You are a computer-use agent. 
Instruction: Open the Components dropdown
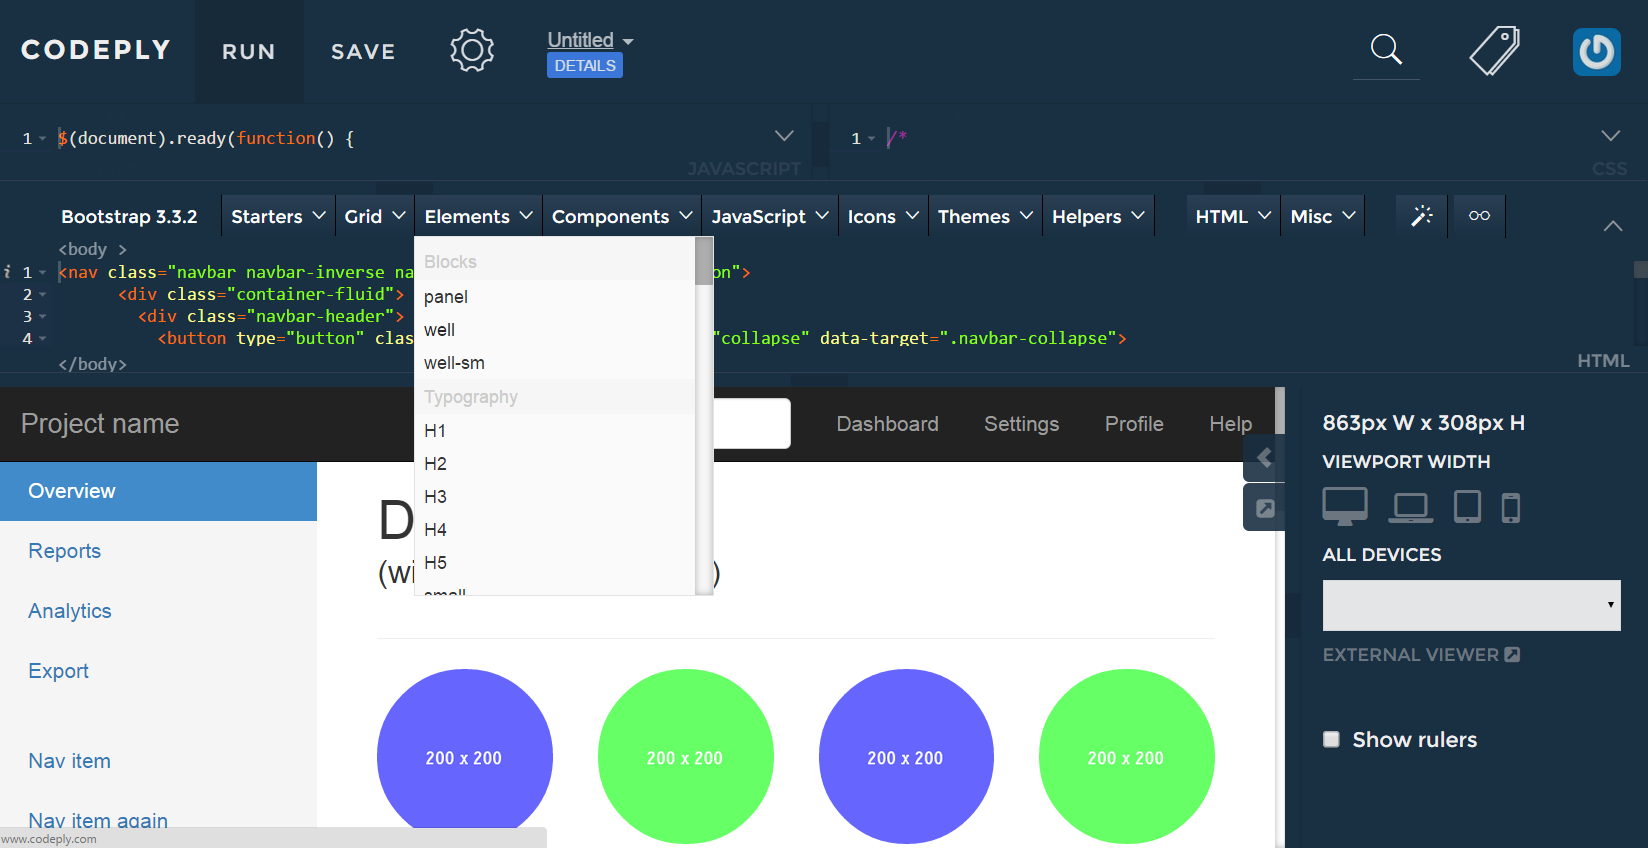(x=622, y=216)
